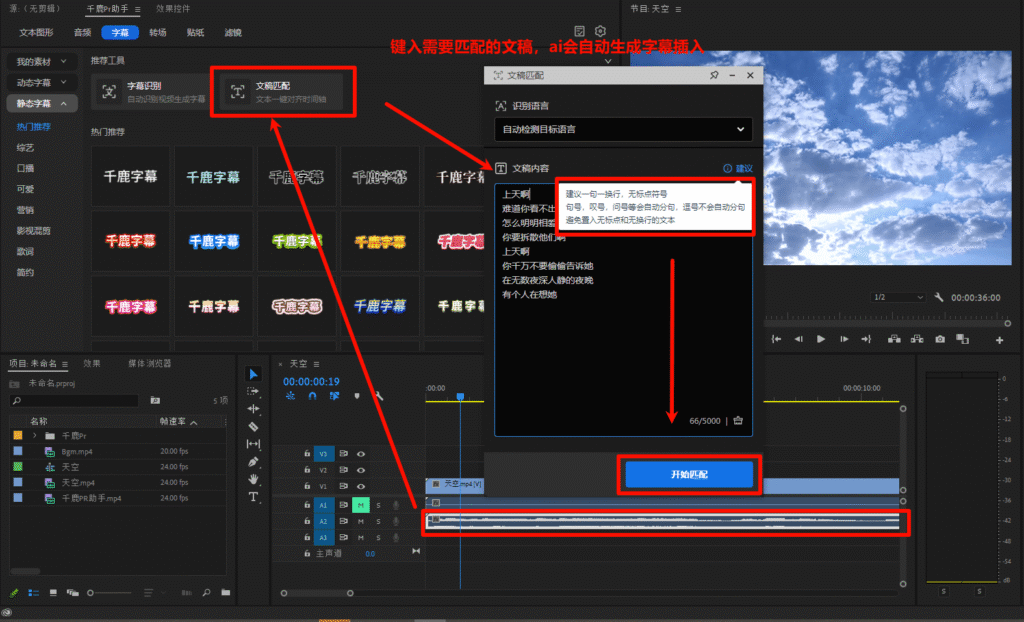The image size is (1024, 622).
Task: Open the 自动检测目标语言 language dropdown
Action: (x=623, y=129)
